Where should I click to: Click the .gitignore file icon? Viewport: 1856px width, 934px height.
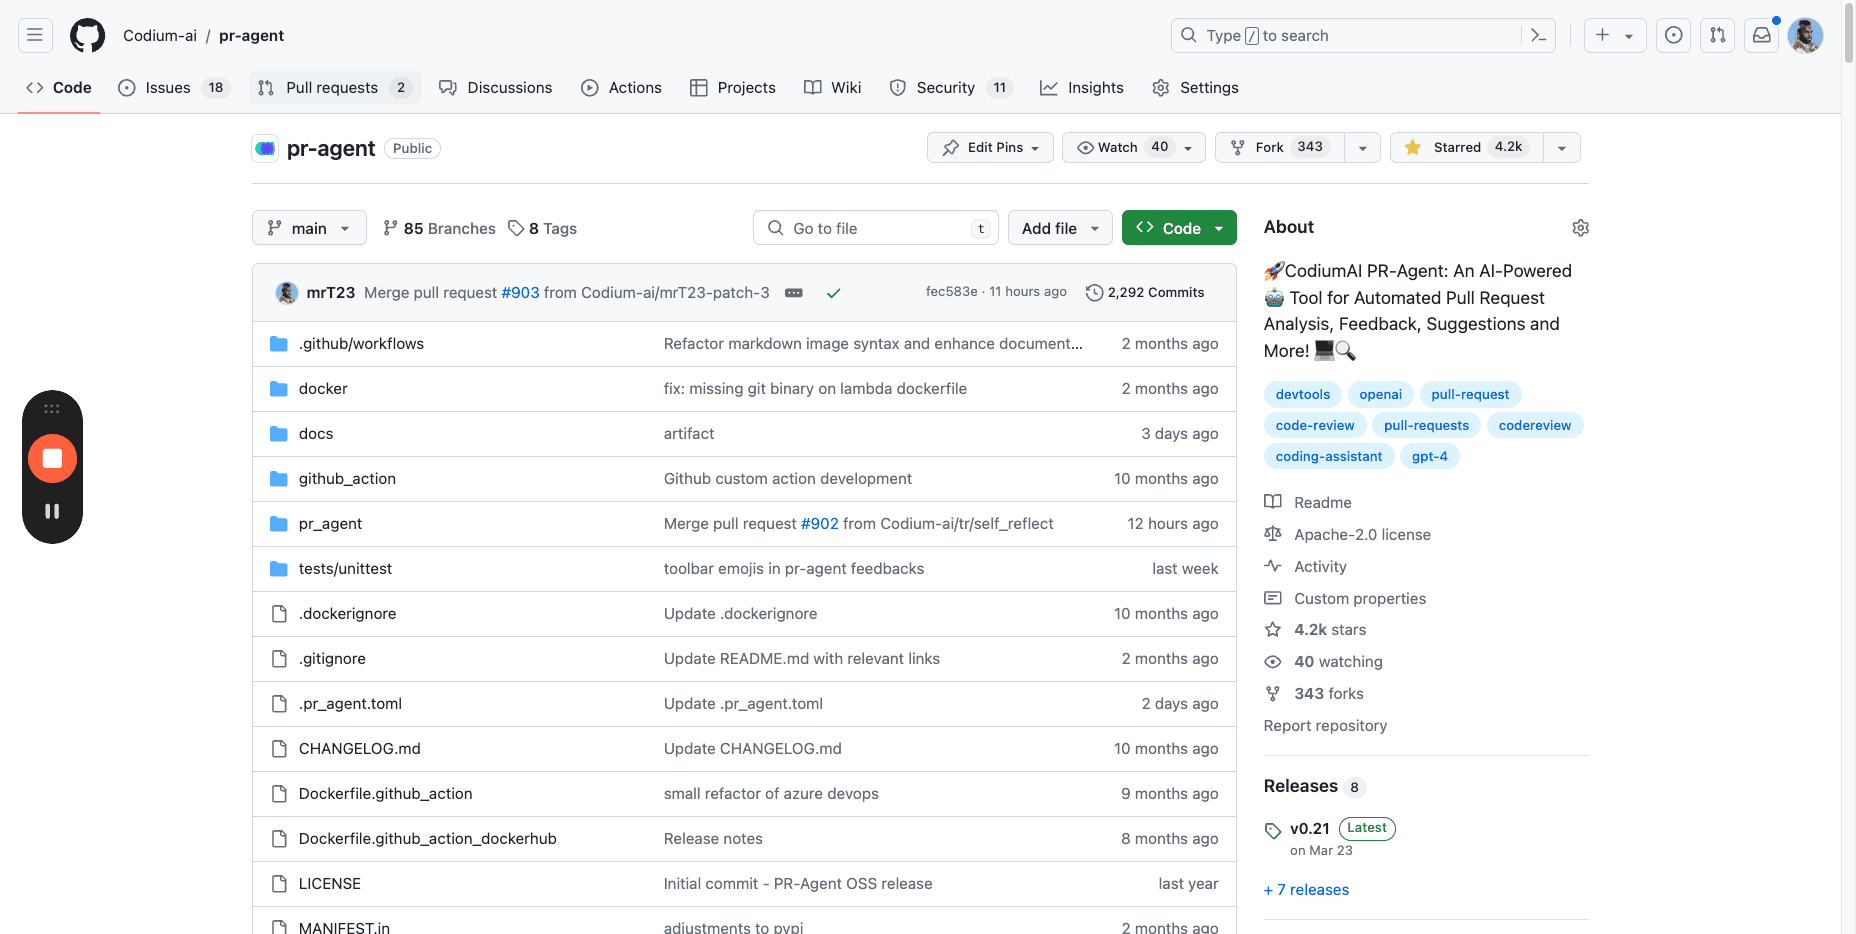point(279,659)
